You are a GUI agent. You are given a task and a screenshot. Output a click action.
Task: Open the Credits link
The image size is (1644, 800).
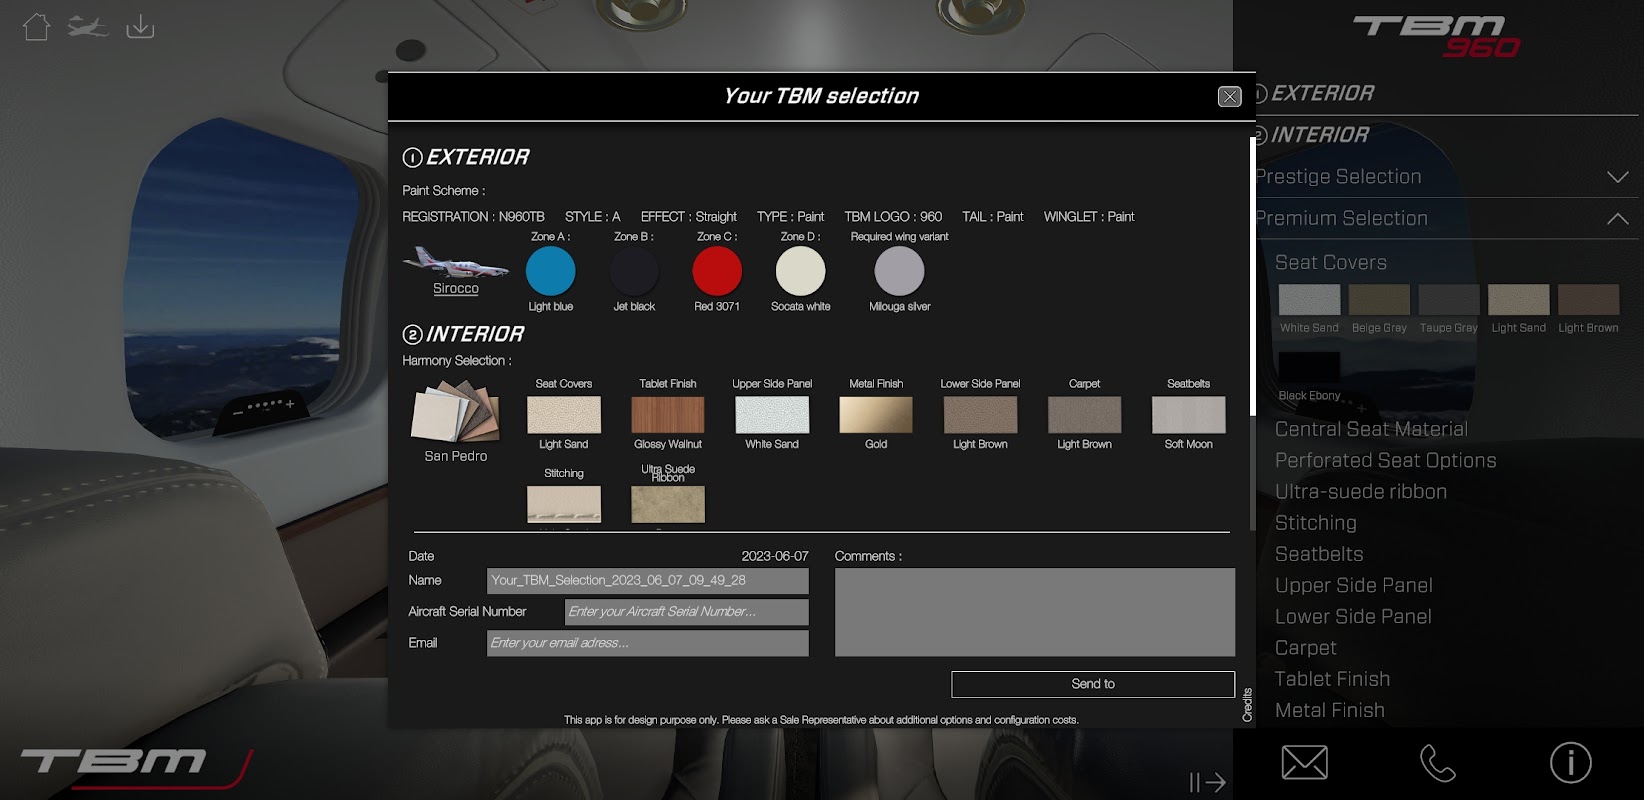1247,705
